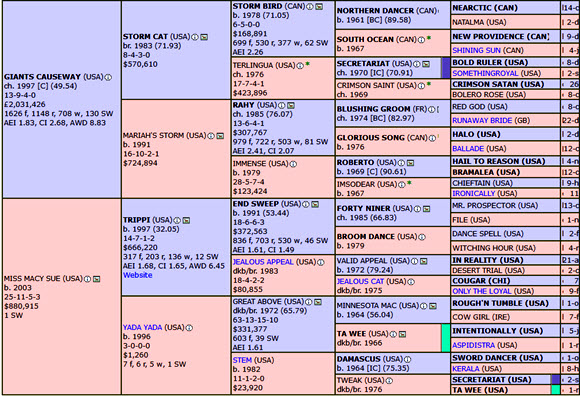Screen dimensions: 580x396
Task: Open the Jealous Appeal link
Action: (x=263, y=262)
